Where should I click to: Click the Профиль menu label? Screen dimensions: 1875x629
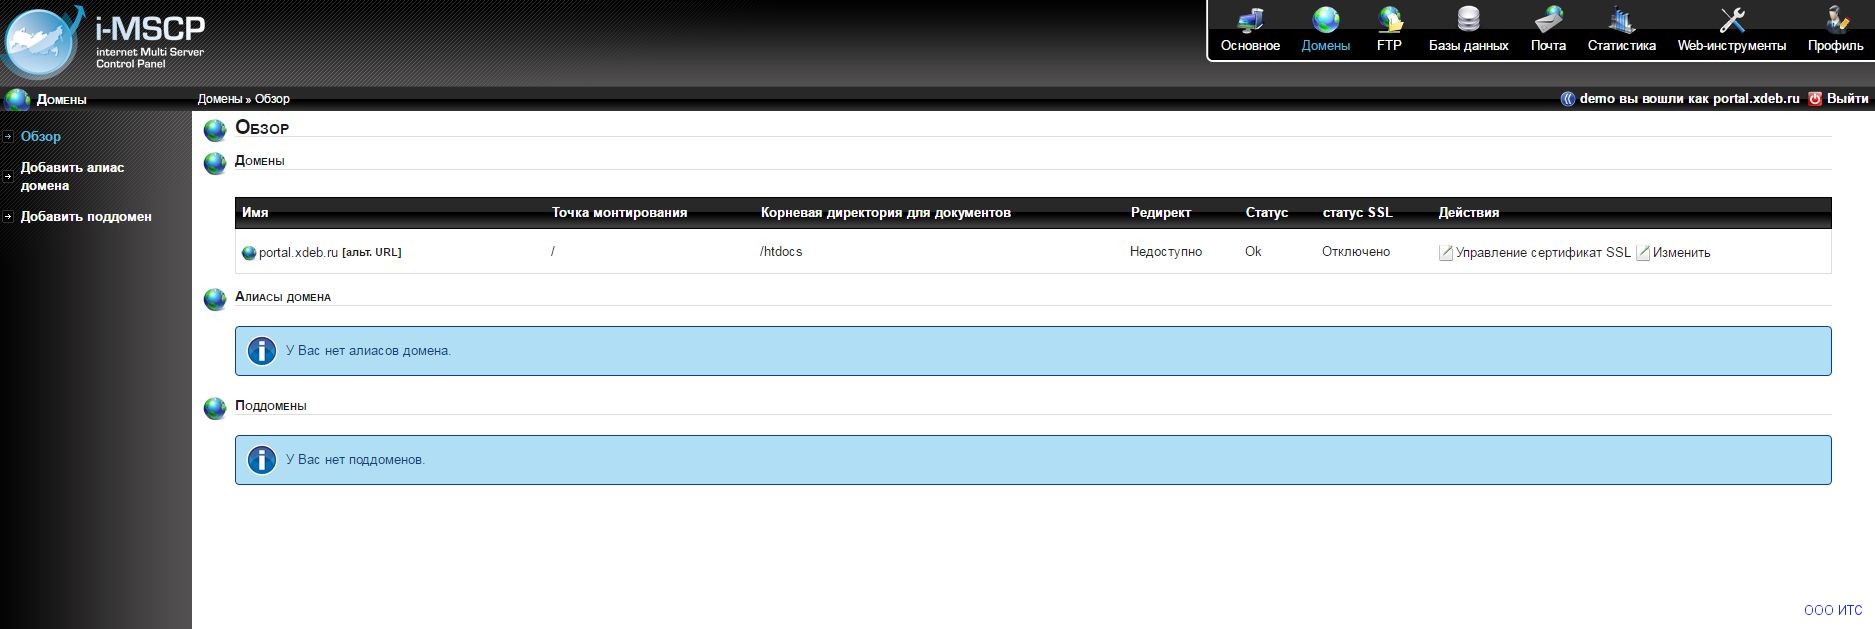[1836, 46]
